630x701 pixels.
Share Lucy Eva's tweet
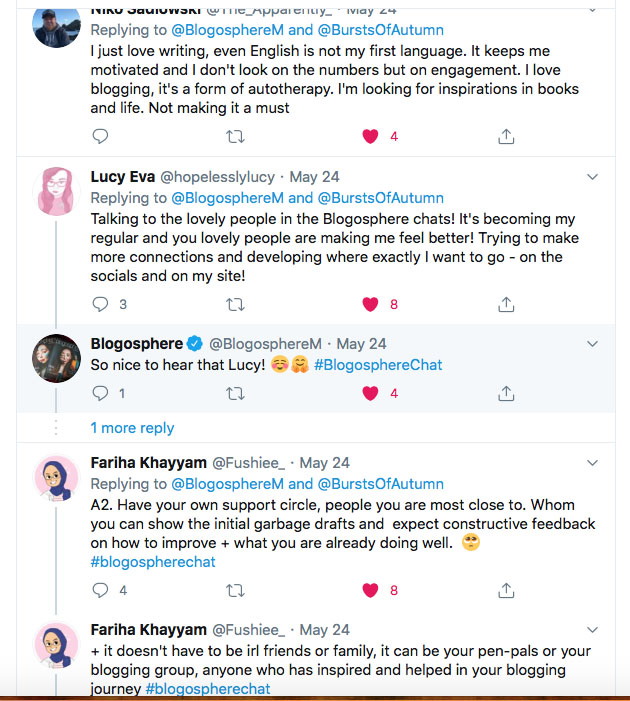[506, 304]
